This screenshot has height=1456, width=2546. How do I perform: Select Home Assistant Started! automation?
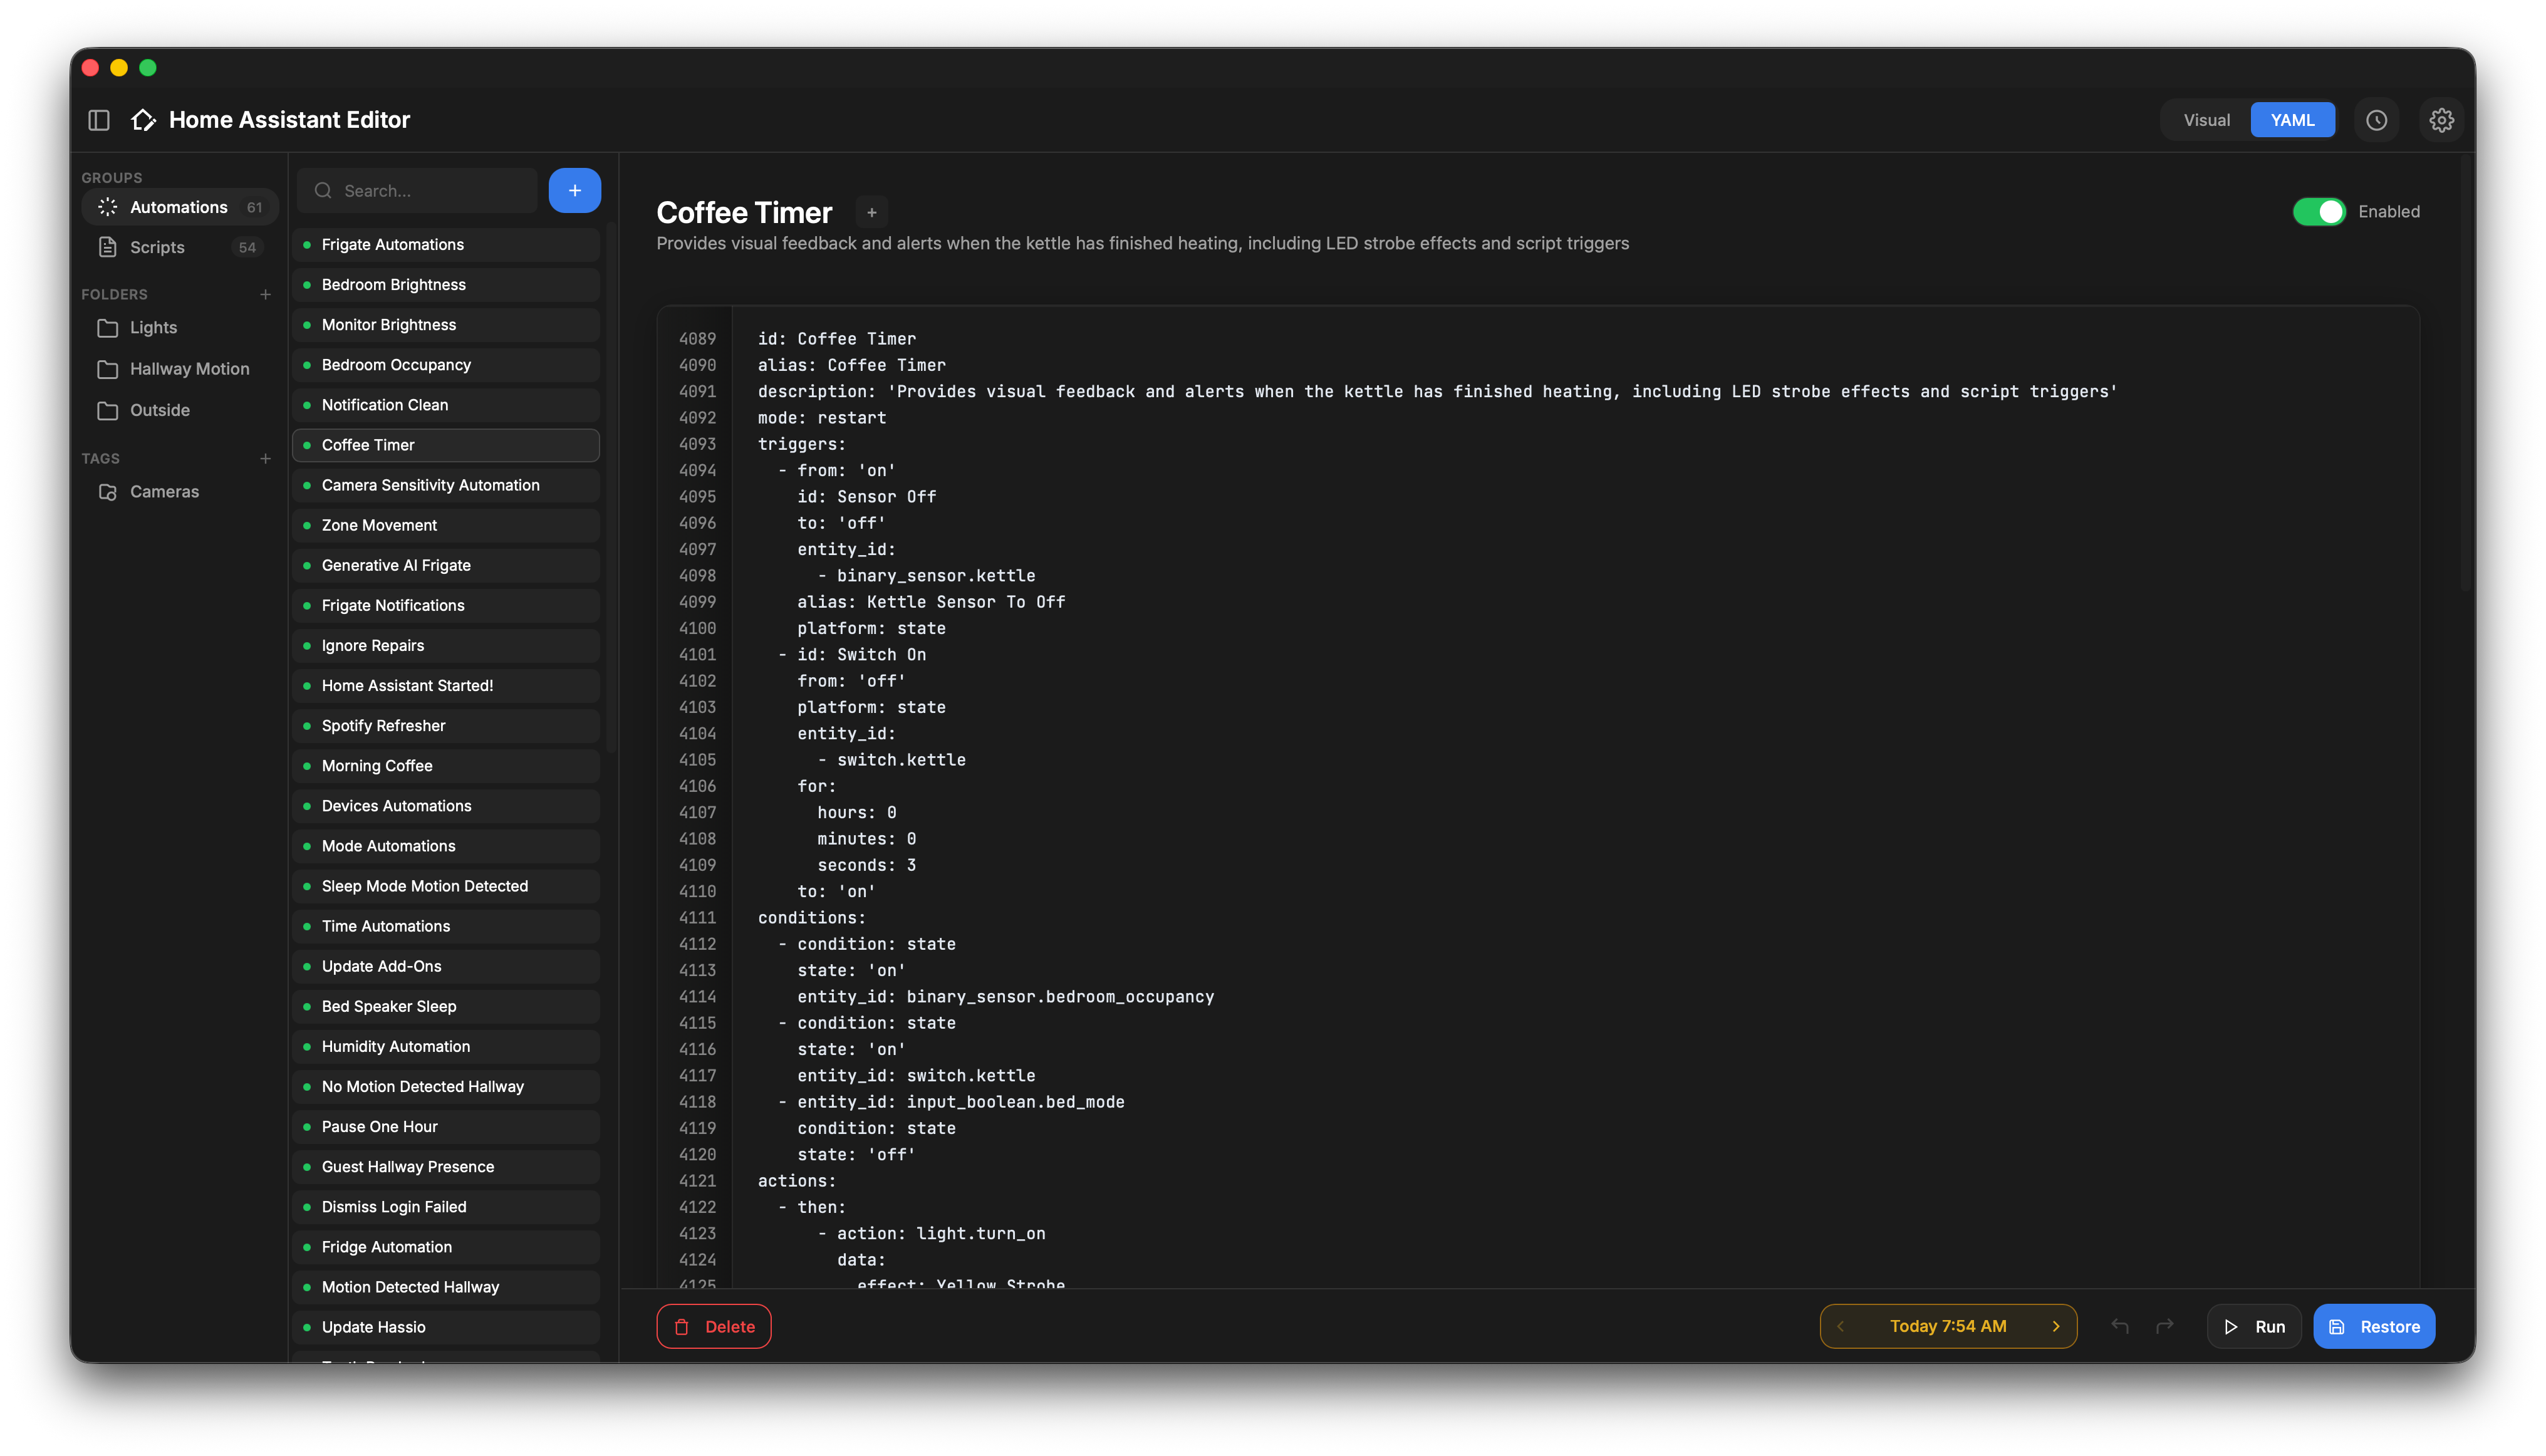point(446,686)
